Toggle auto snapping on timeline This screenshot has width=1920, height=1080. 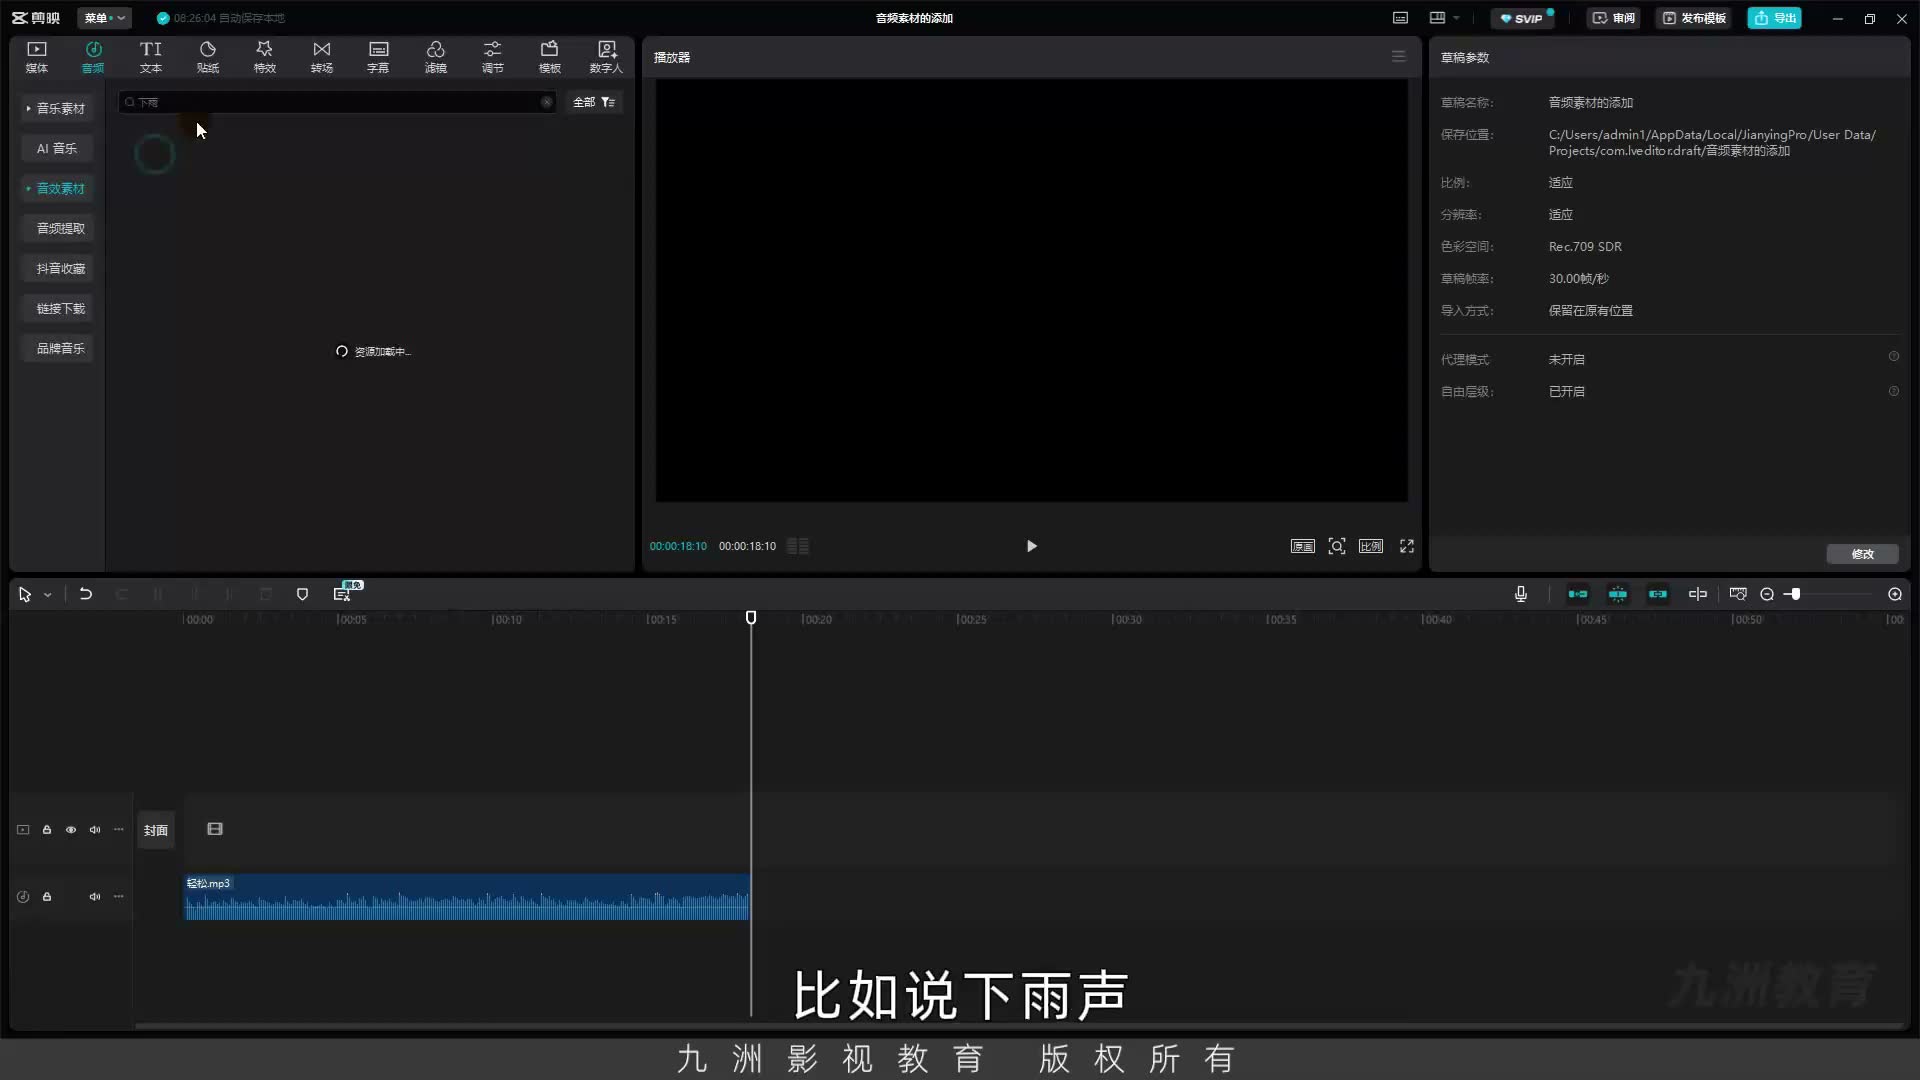[1617, 594]
